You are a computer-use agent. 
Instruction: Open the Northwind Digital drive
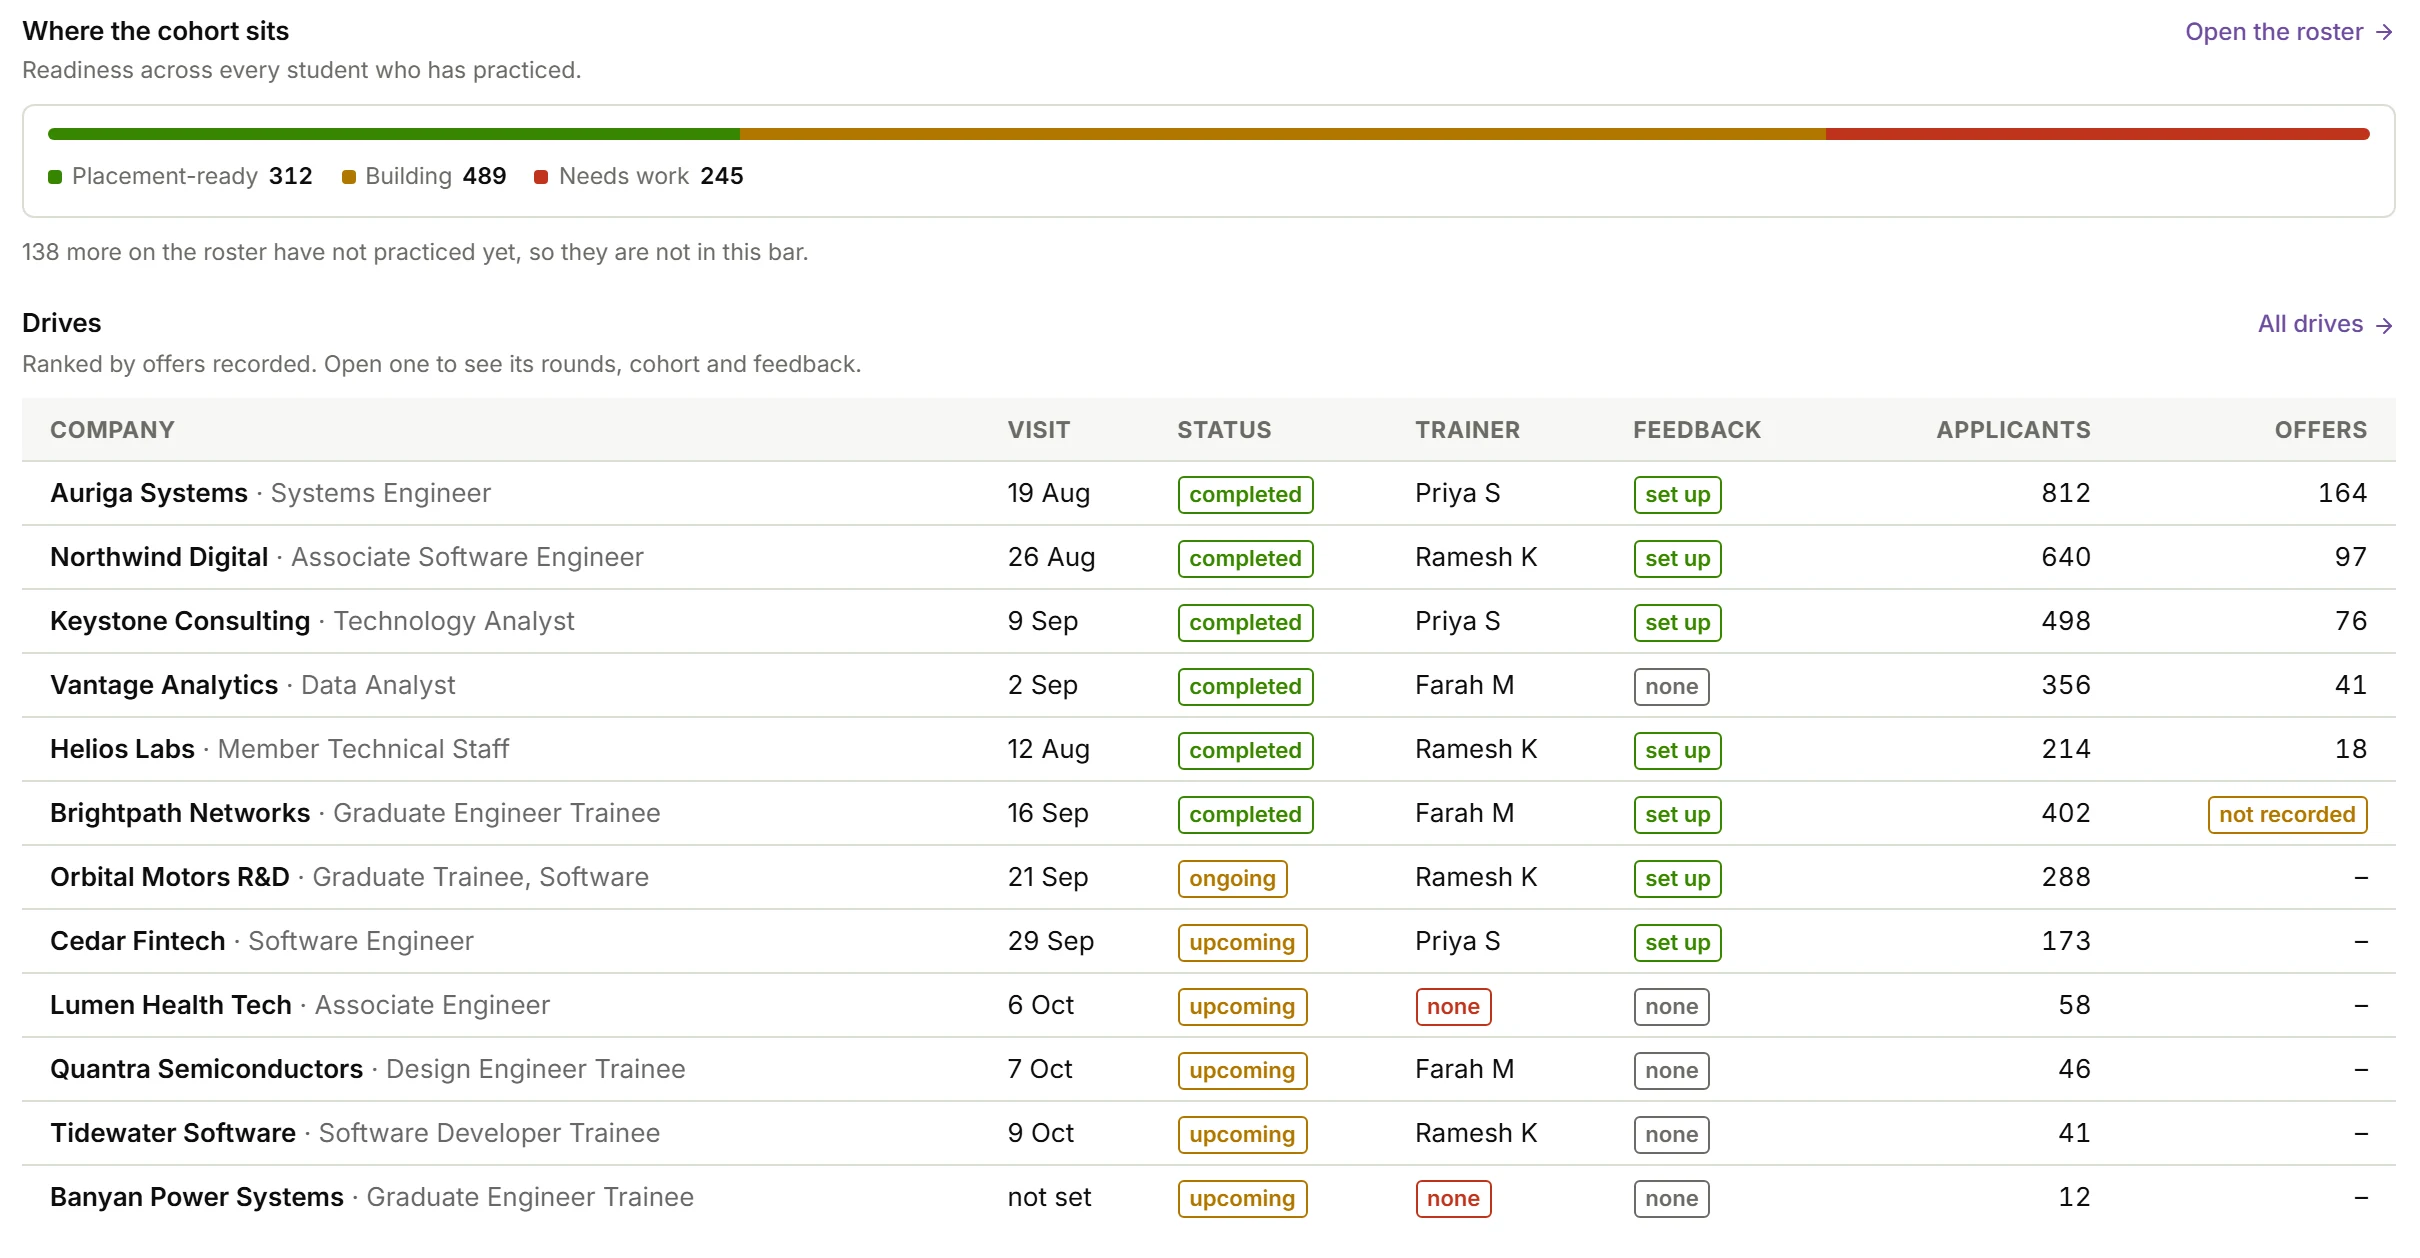pyautogui.click(x=1209, y=557)
